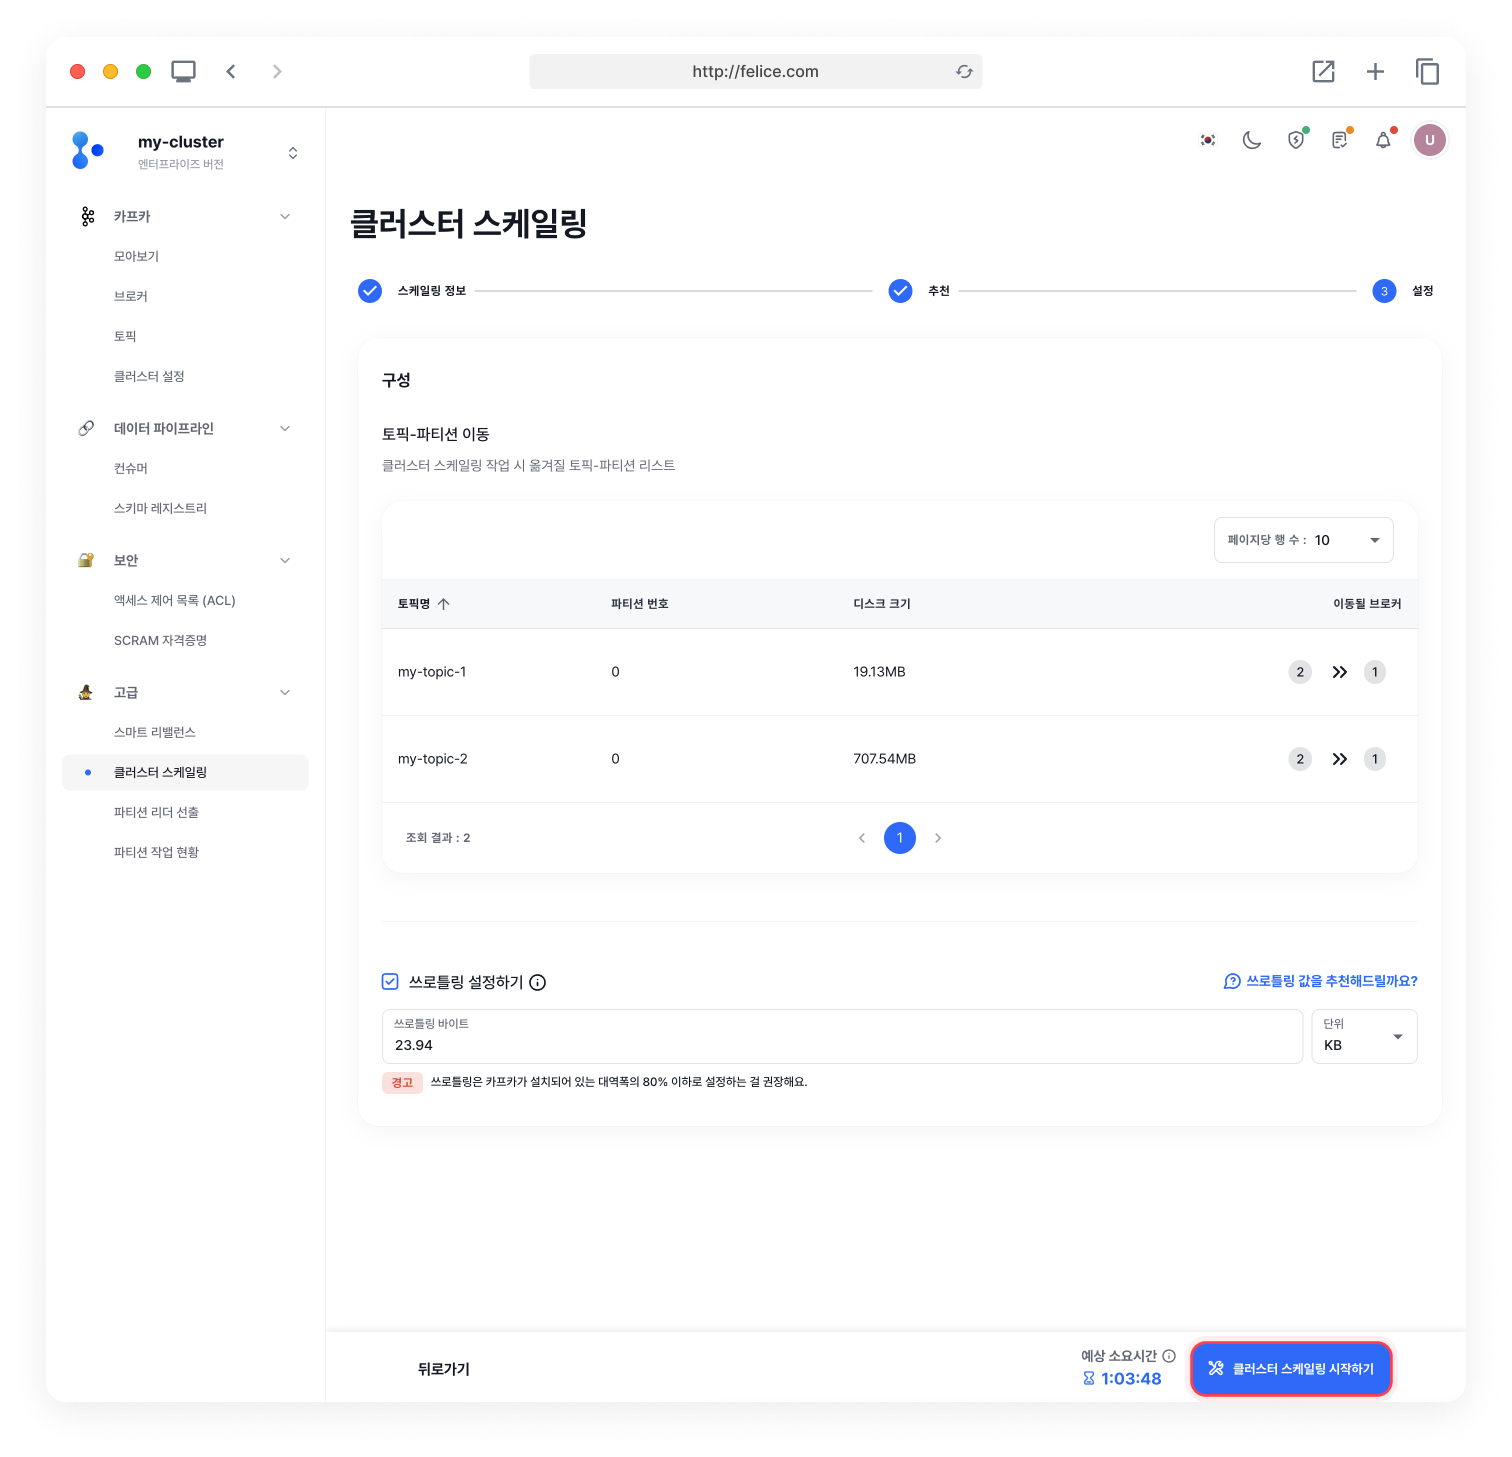
Task: Open SCRAM 자격증명 page
Action: [160, 640]
